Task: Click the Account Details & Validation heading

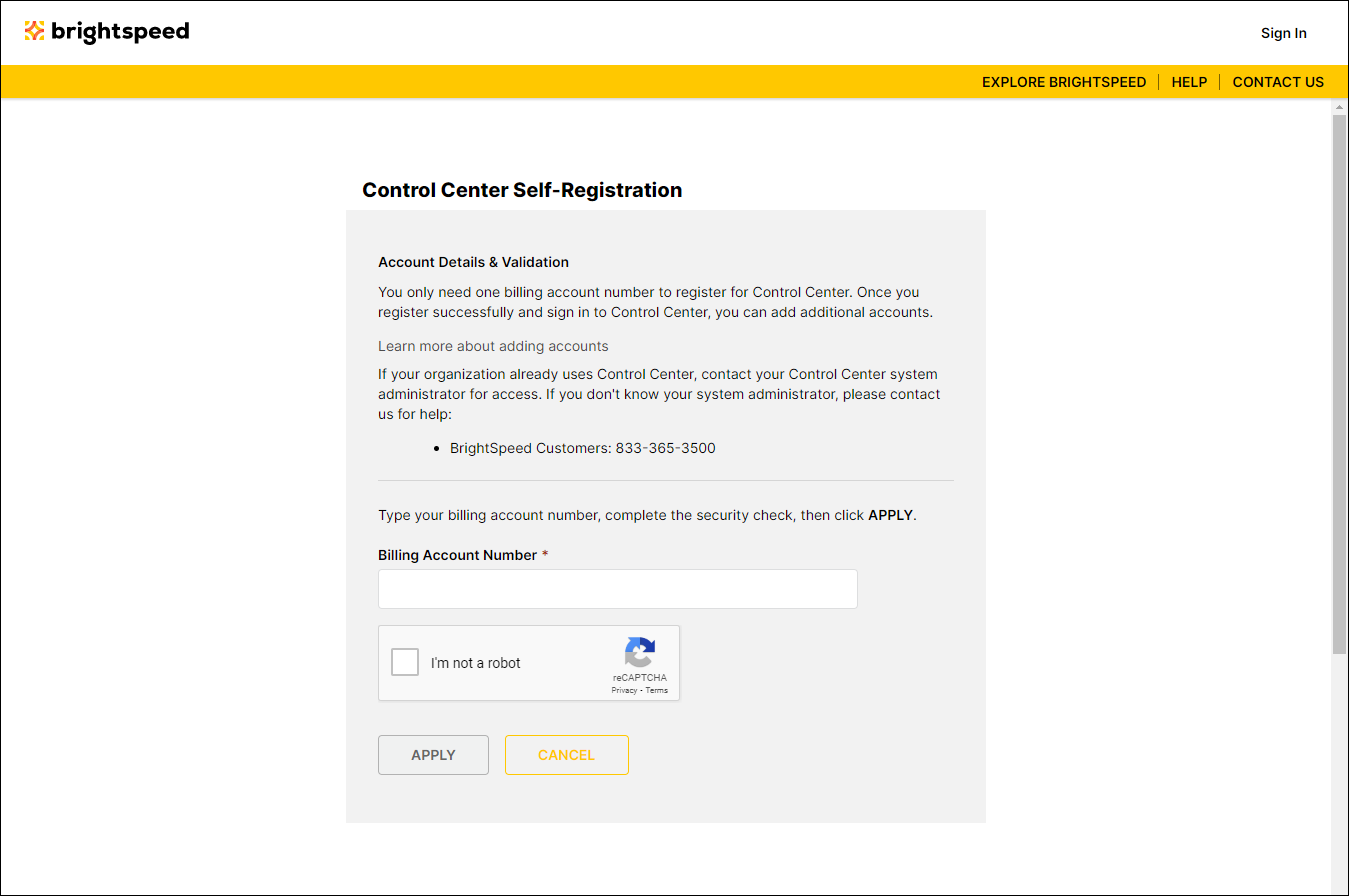Action: [x=473, y=262]
